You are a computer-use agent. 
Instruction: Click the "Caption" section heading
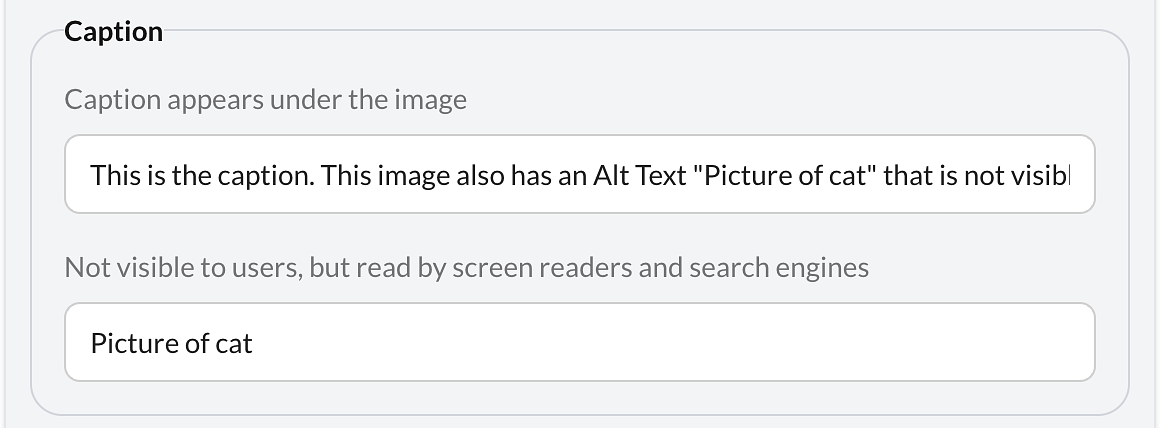[113, 32]
